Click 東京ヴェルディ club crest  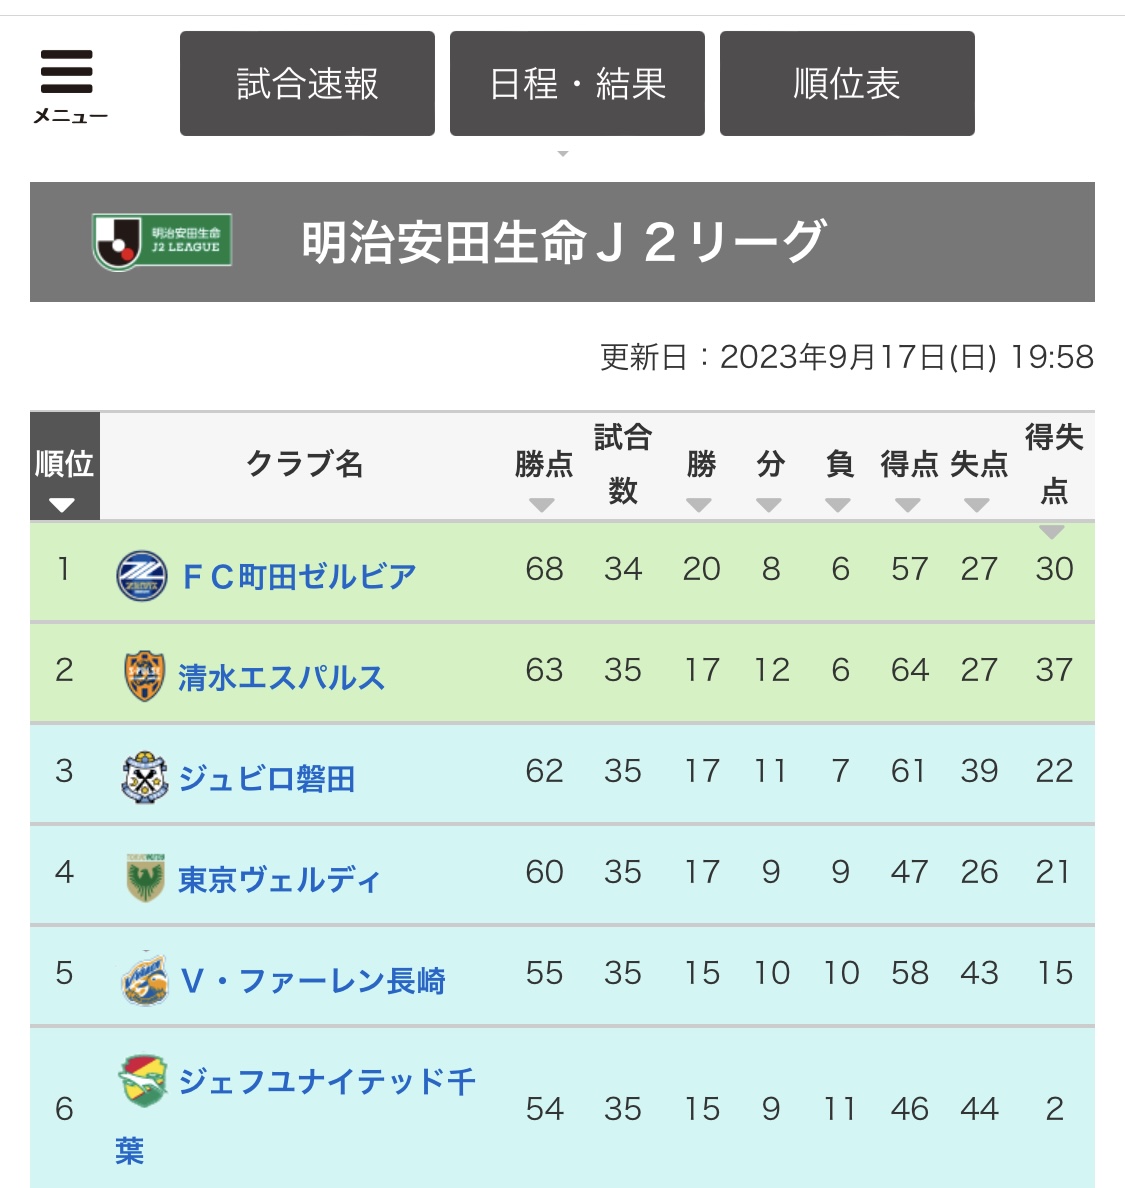[145, 877]
